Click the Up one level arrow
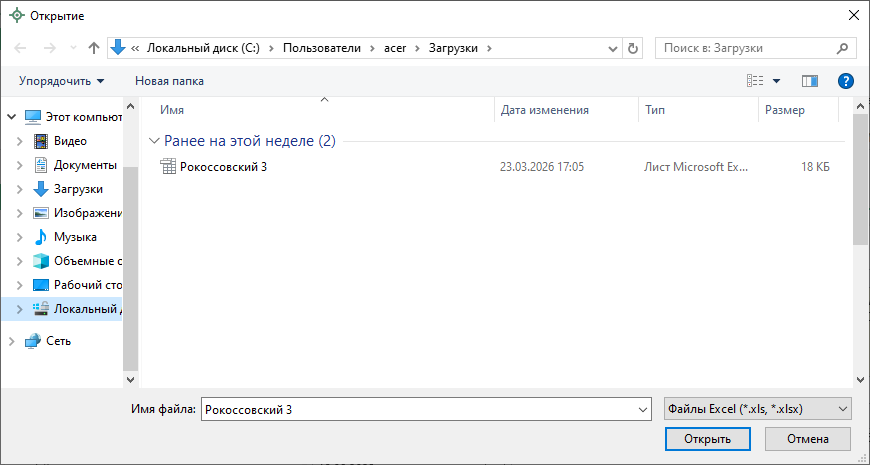 point(94,48)
